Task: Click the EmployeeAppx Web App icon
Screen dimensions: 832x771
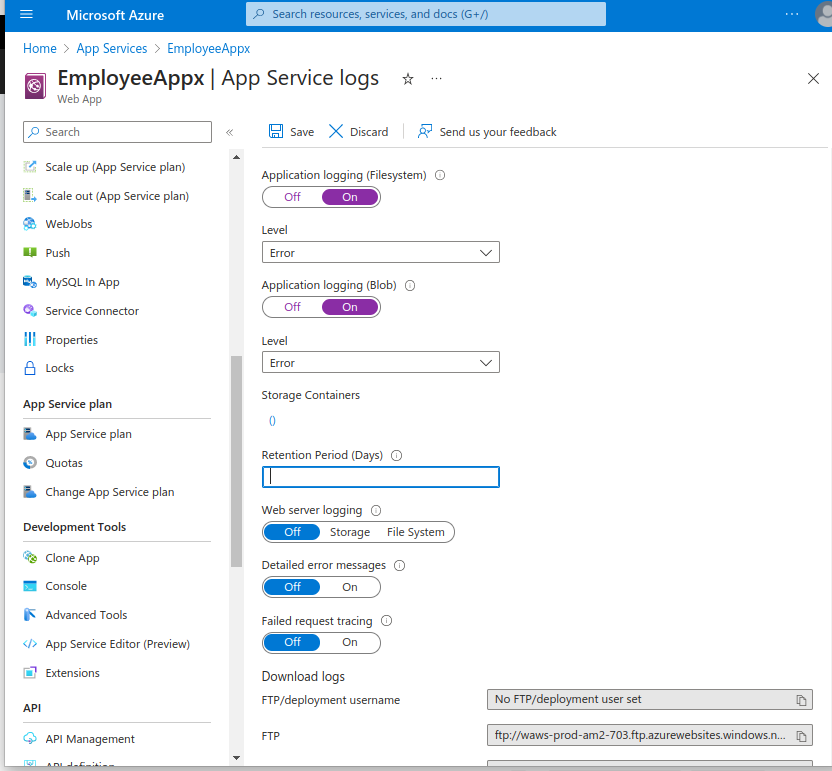Action: point(35,85)
